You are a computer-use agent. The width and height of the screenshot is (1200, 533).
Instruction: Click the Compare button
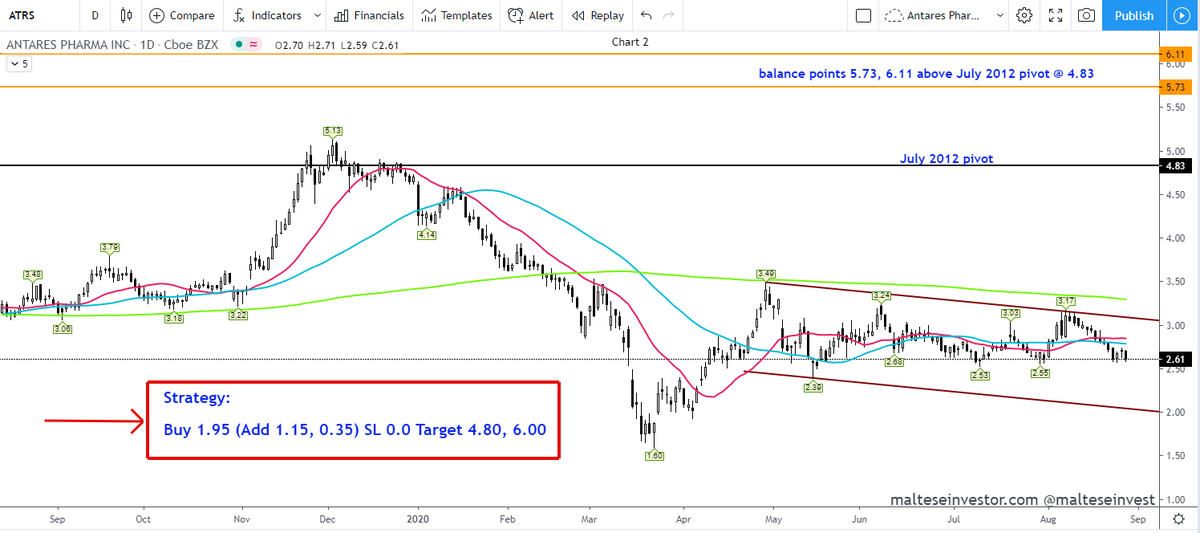click(182, 15)
